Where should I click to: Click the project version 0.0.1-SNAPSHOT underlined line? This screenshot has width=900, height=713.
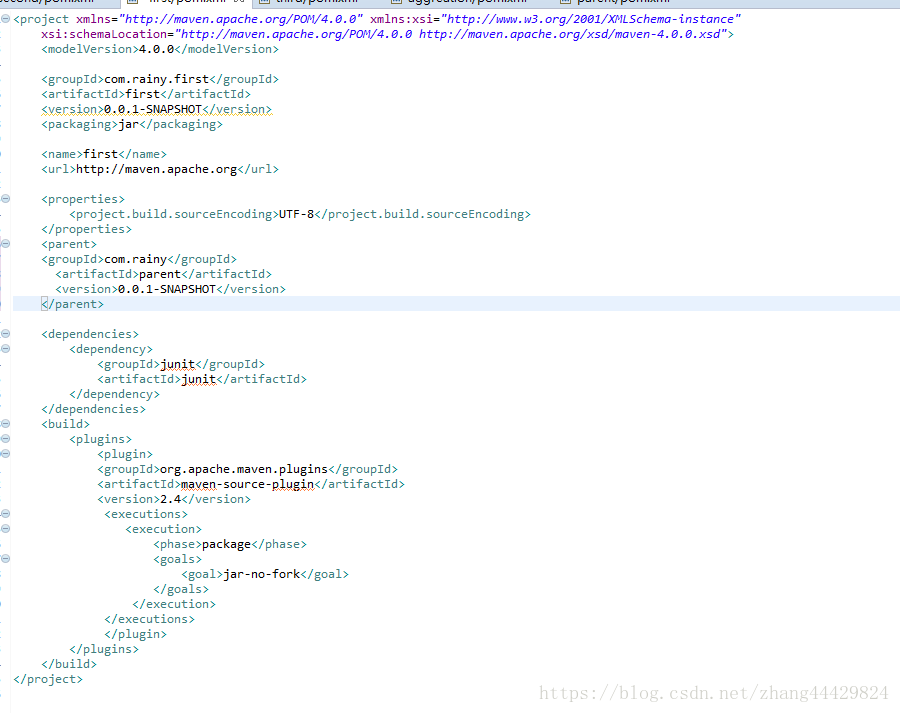coord(156,109)
